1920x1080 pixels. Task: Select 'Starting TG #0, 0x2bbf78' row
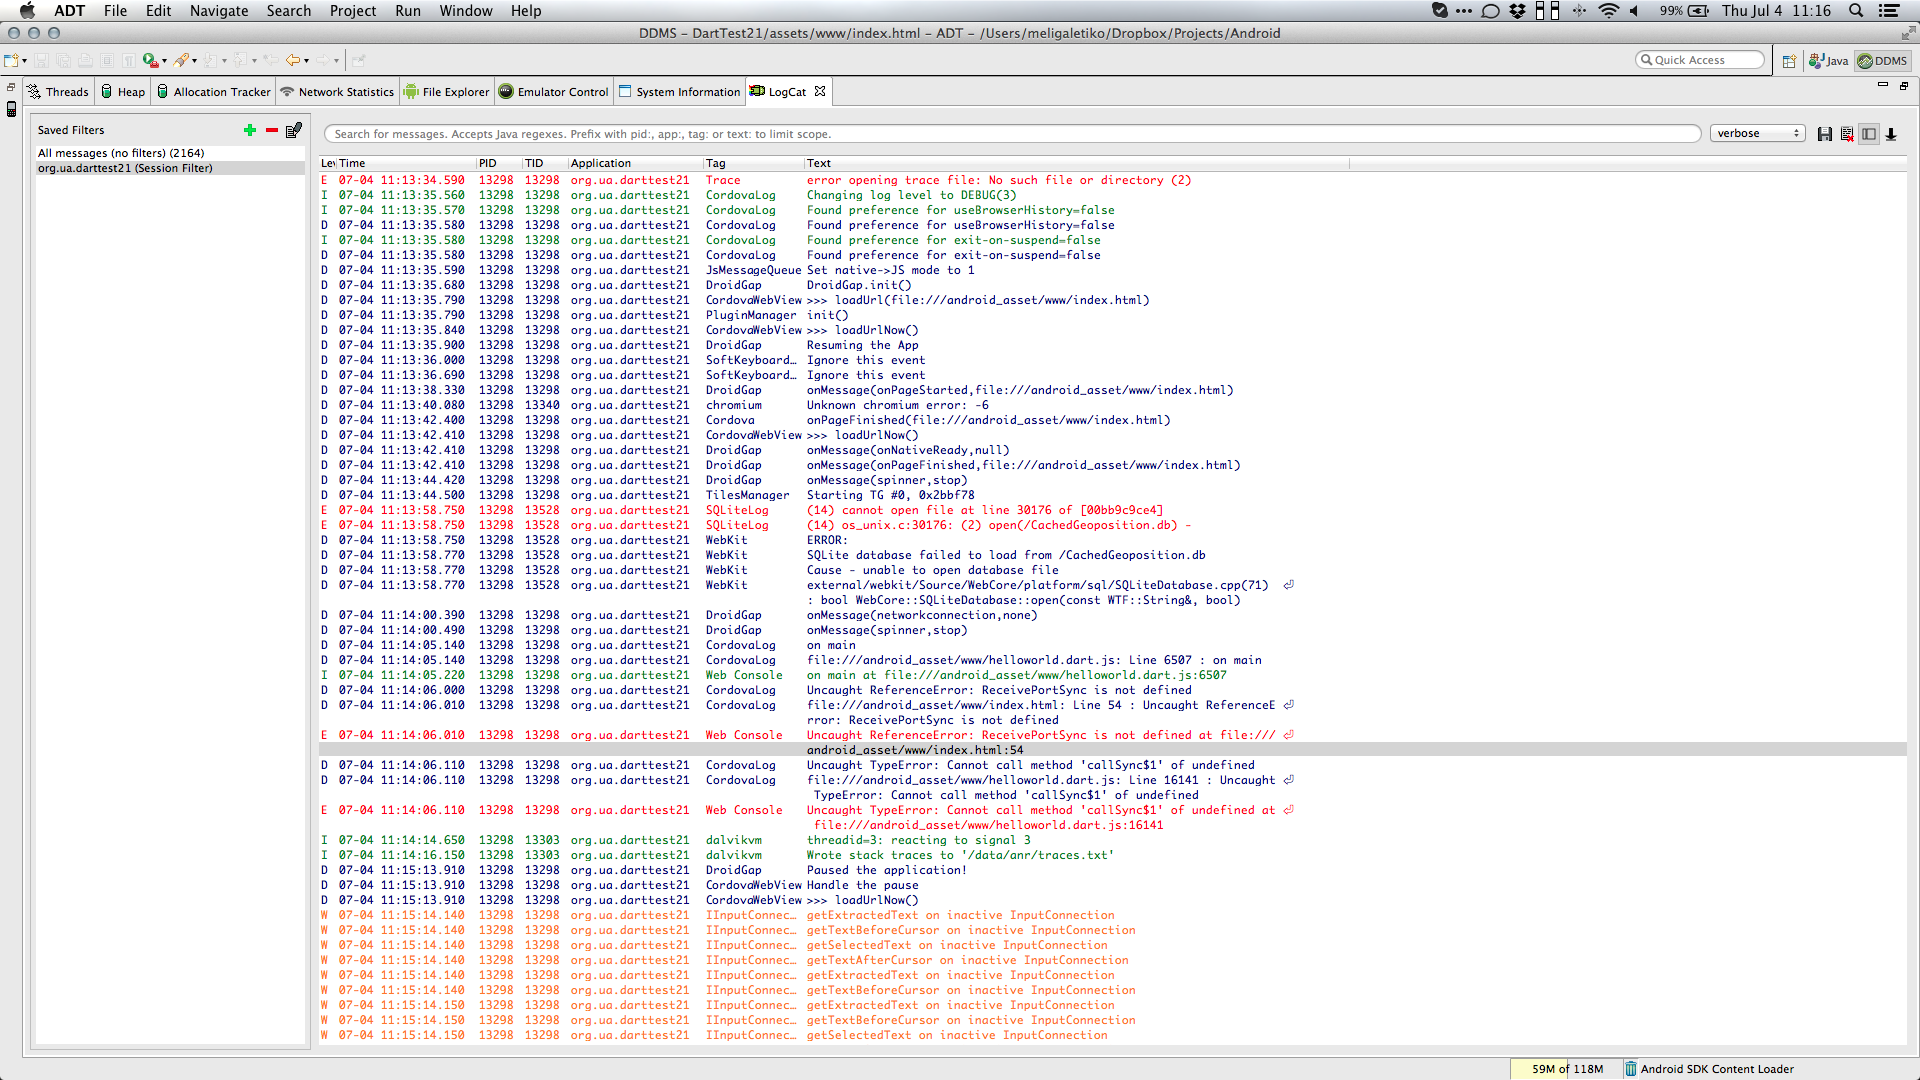[1112, 496]
